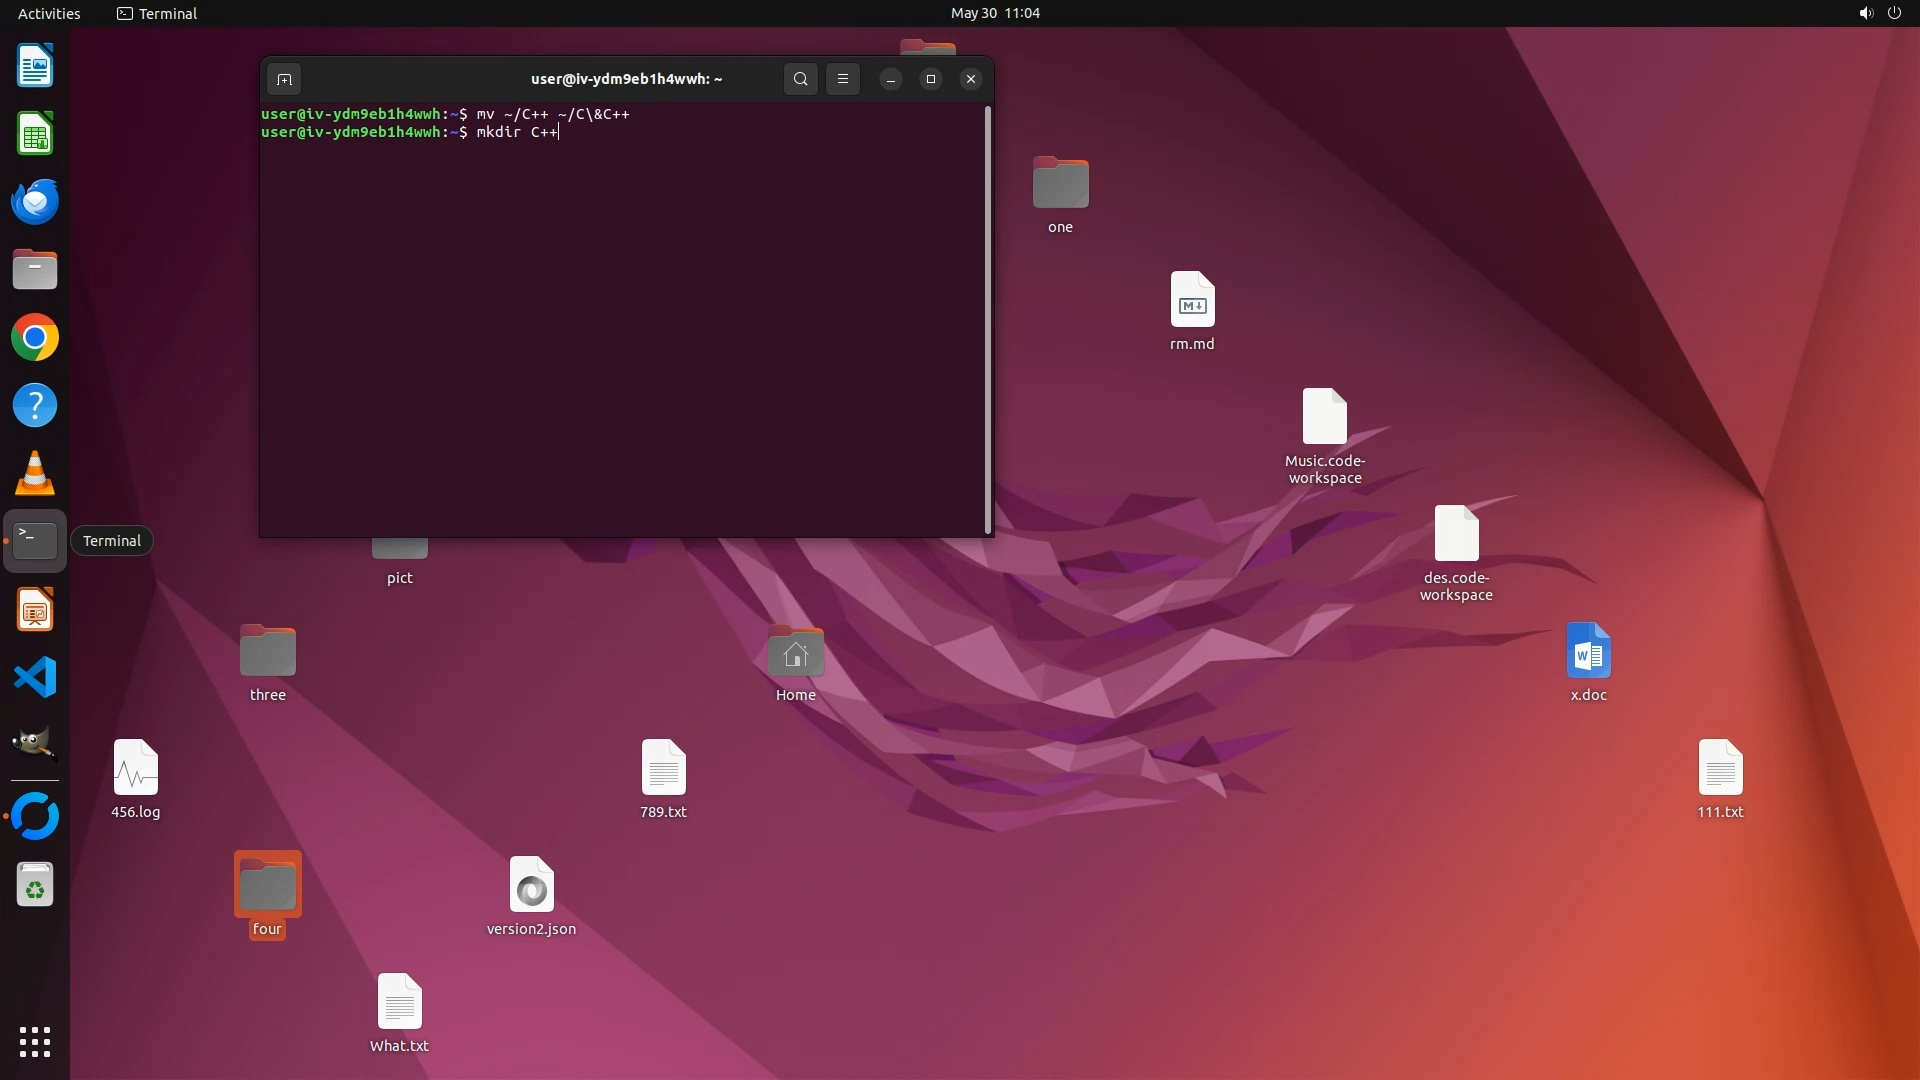Open the Files manager in the dock

point(35,270)
